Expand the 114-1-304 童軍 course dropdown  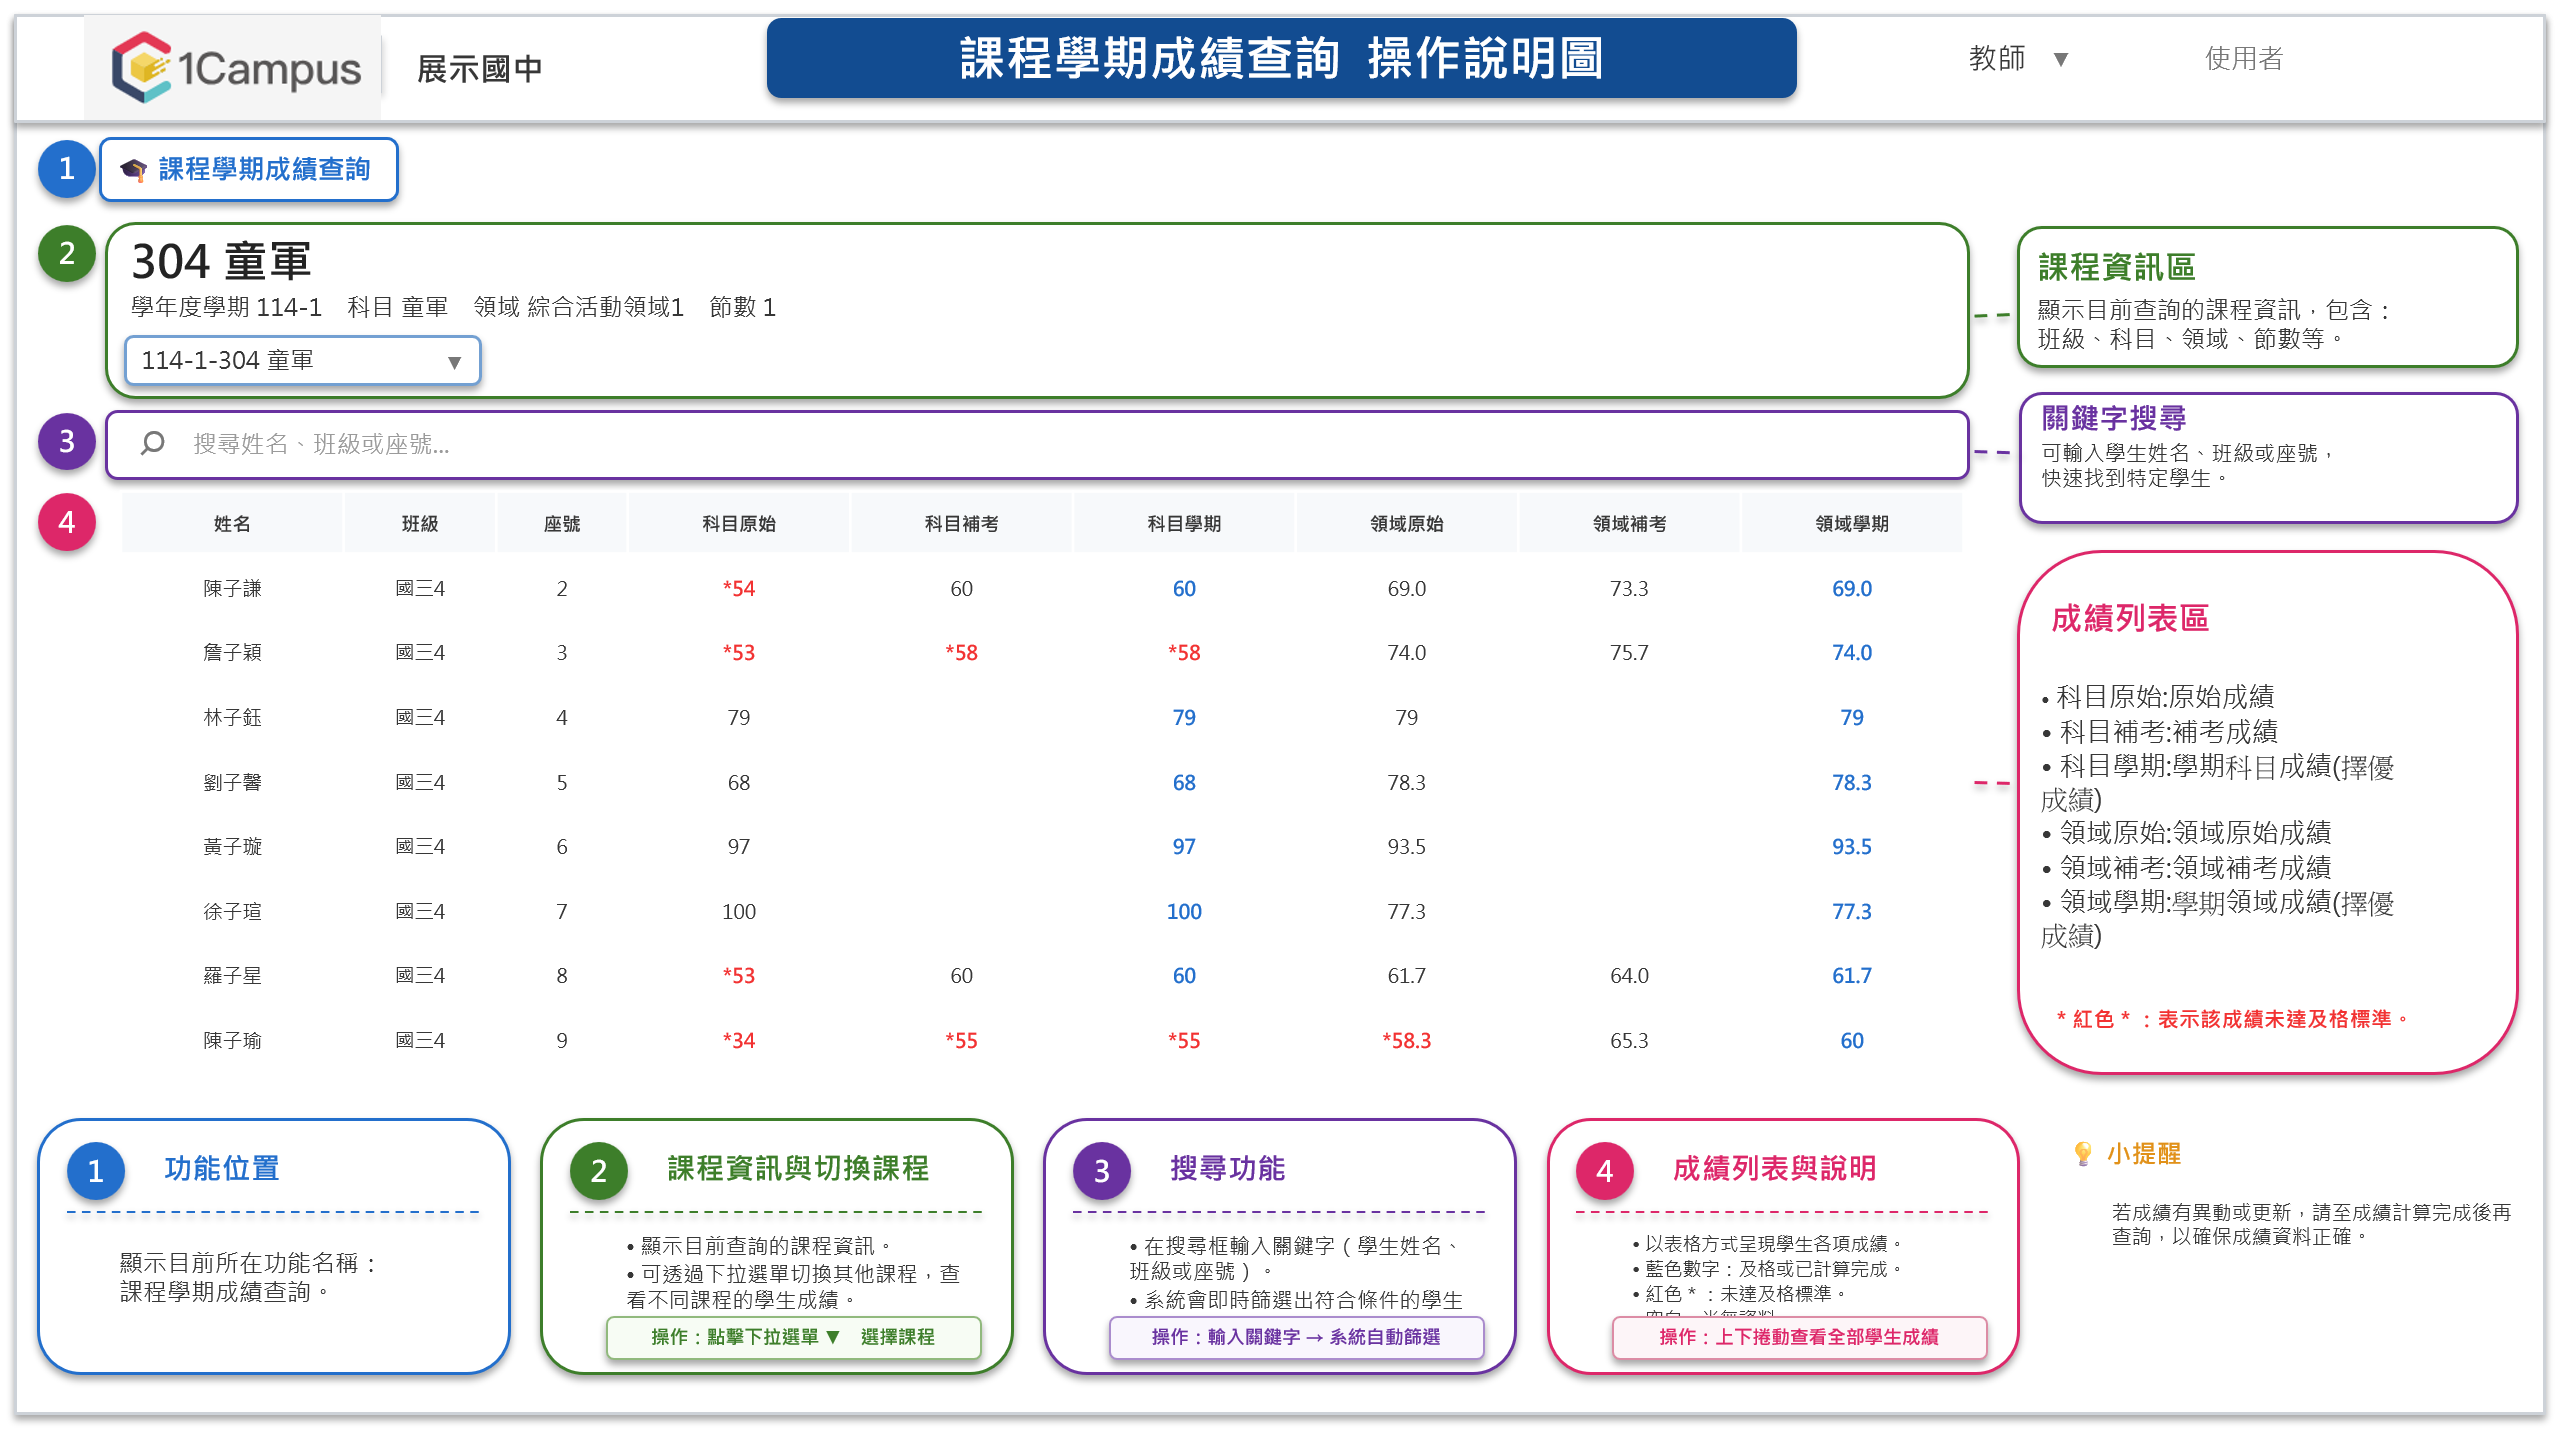(302, 360)
